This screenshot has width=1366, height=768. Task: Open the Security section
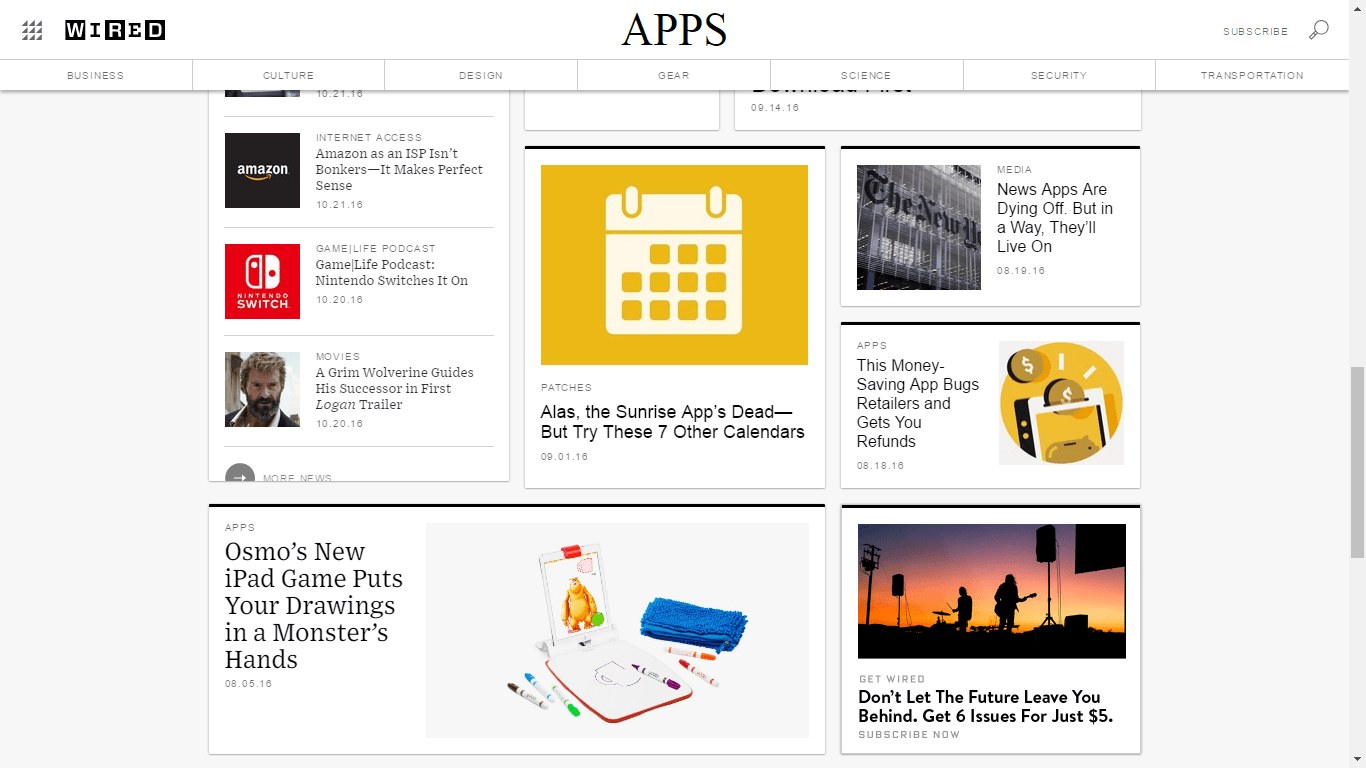1059,75
